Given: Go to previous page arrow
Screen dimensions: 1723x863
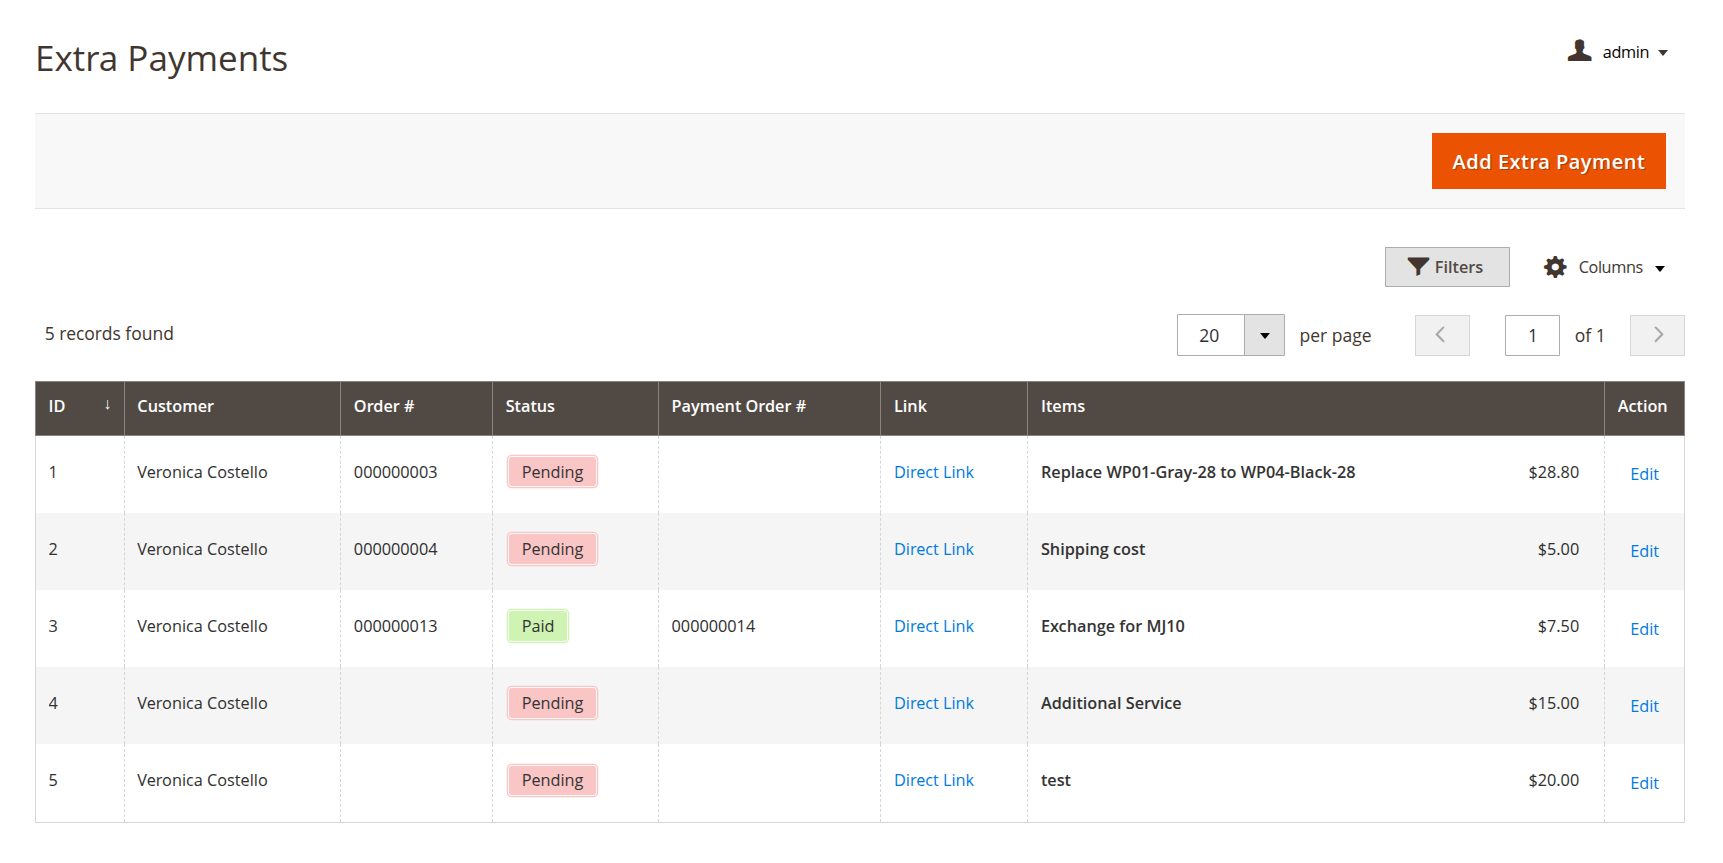Looking at the screenshot, I should 1441,335.
